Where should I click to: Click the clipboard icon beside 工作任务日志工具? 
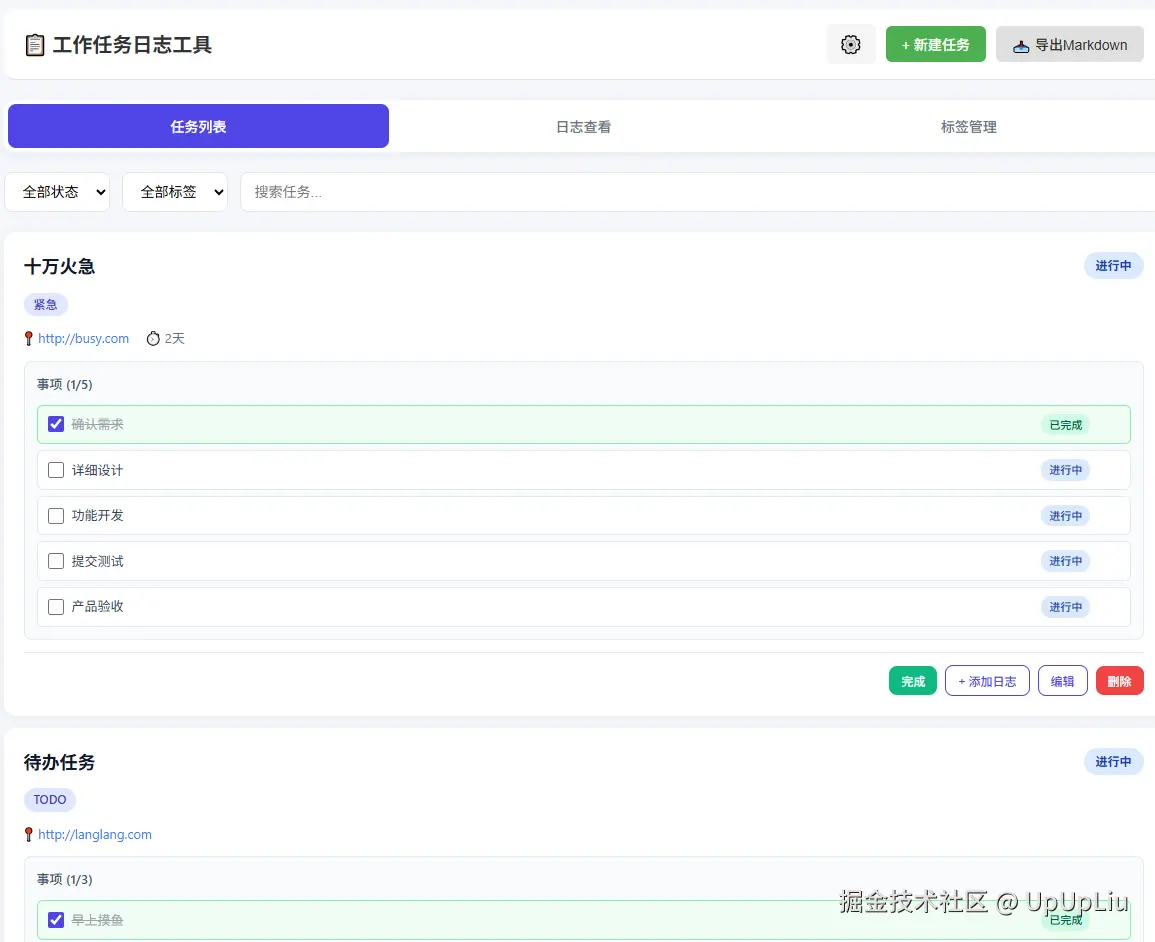coord(35,45)
